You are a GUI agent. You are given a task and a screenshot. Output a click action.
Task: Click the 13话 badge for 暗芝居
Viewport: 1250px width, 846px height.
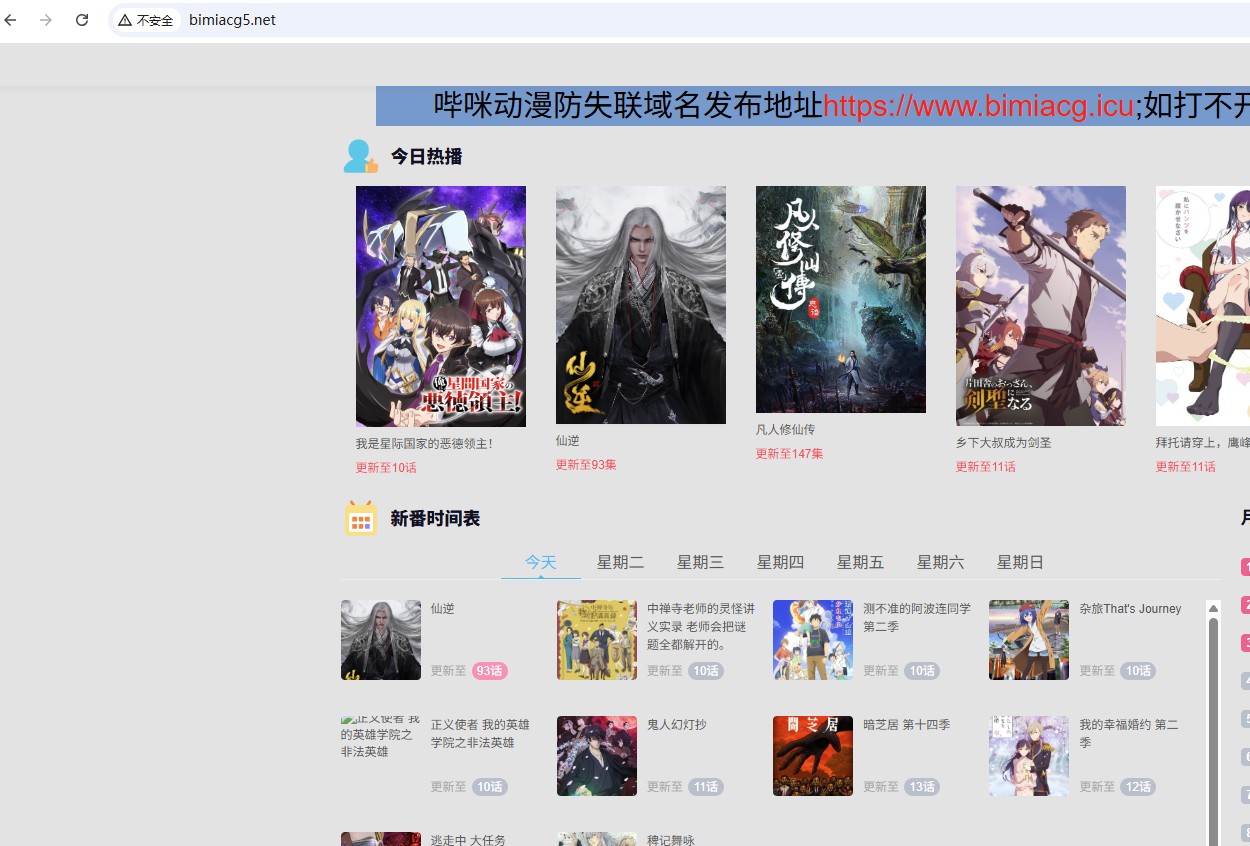click(922, 787)
